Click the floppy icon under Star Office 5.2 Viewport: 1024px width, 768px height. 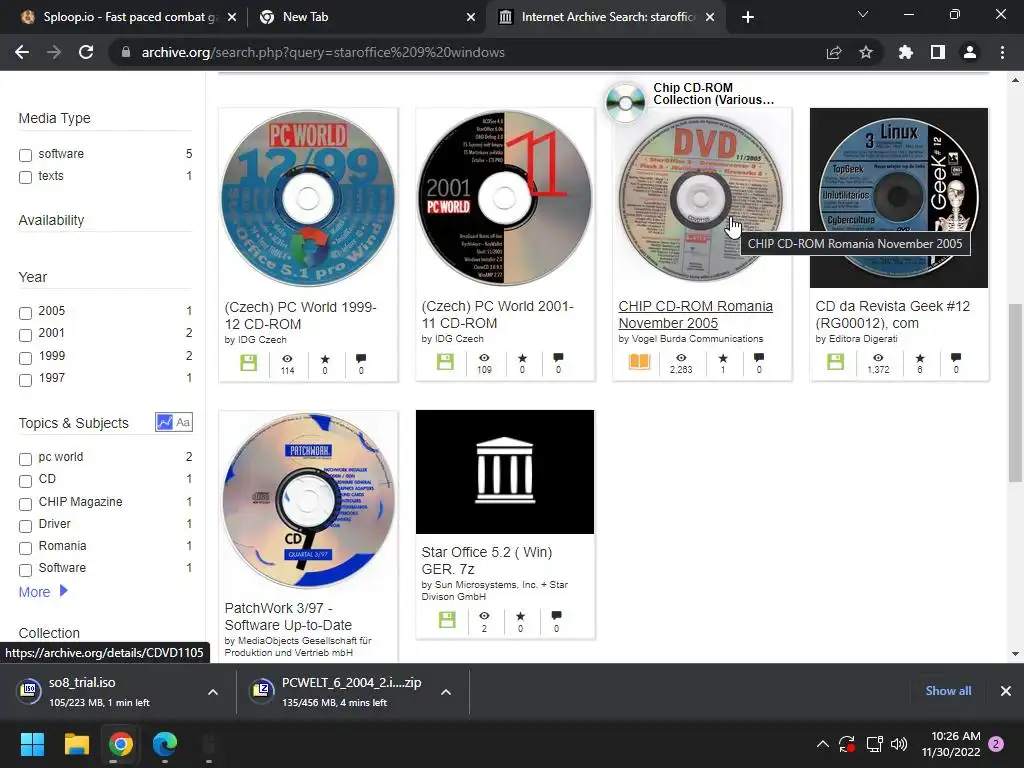[447, 620]
